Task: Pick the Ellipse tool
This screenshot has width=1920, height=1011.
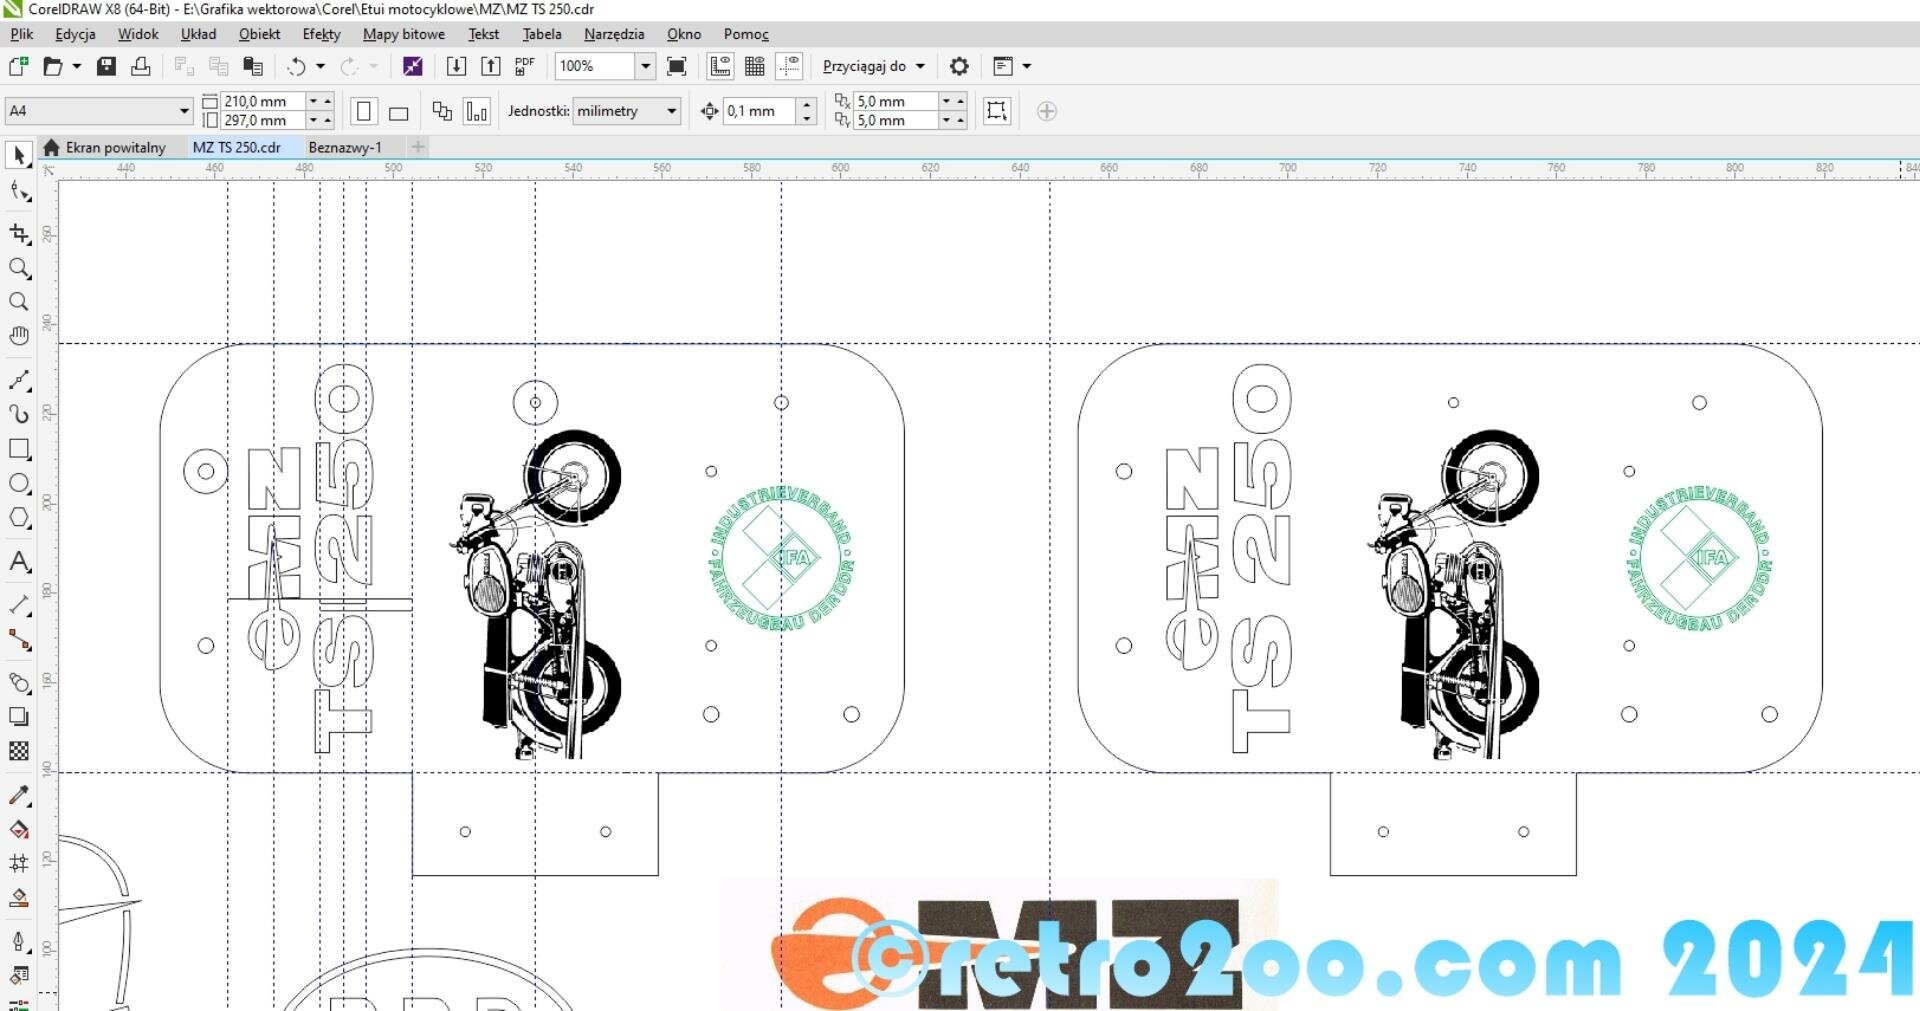Action: point(19,483)
